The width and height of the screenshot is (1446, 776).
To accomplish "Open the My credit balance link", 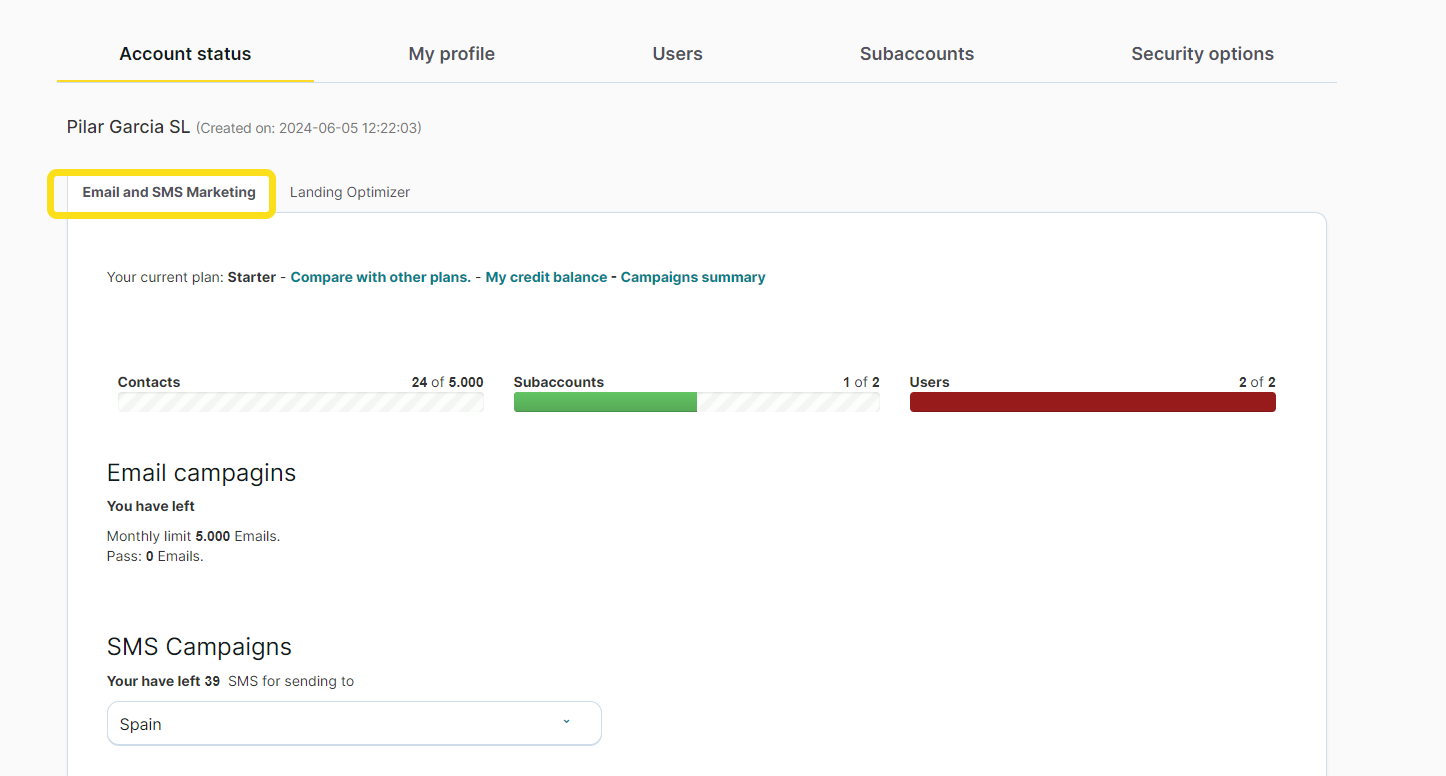I will point(546,277).
